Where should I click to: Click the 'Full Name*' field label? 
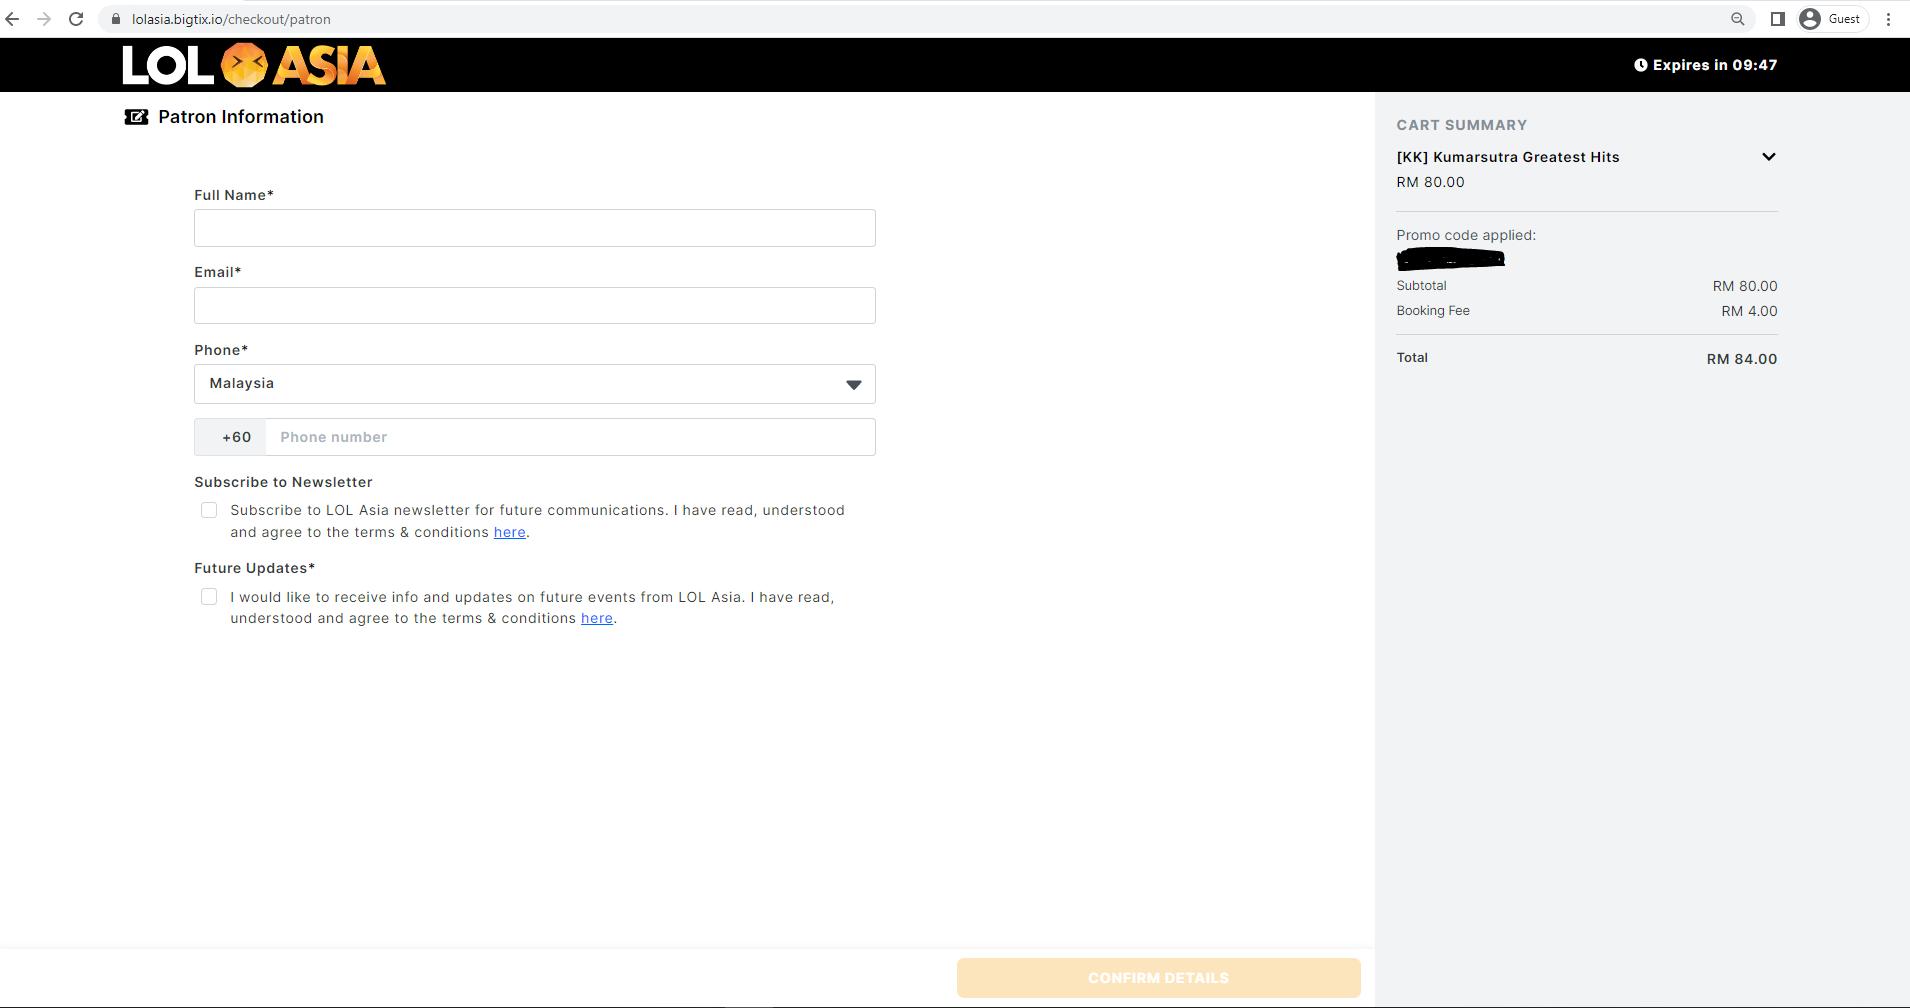pos(234,195)
